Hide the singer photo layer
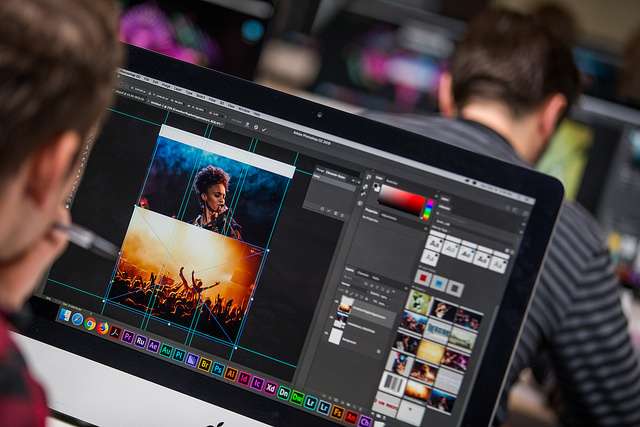This screenshot has height=427, width=640. (x=331, y=318)
